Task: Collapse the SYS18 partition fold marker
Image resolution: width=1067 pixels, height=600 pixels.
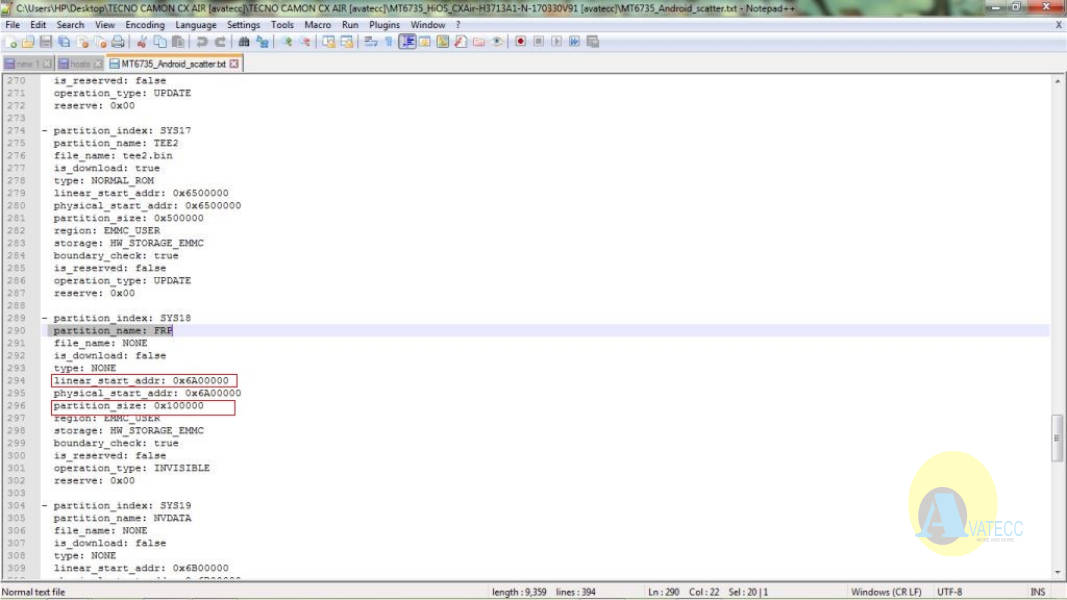Action: point(44,318)
